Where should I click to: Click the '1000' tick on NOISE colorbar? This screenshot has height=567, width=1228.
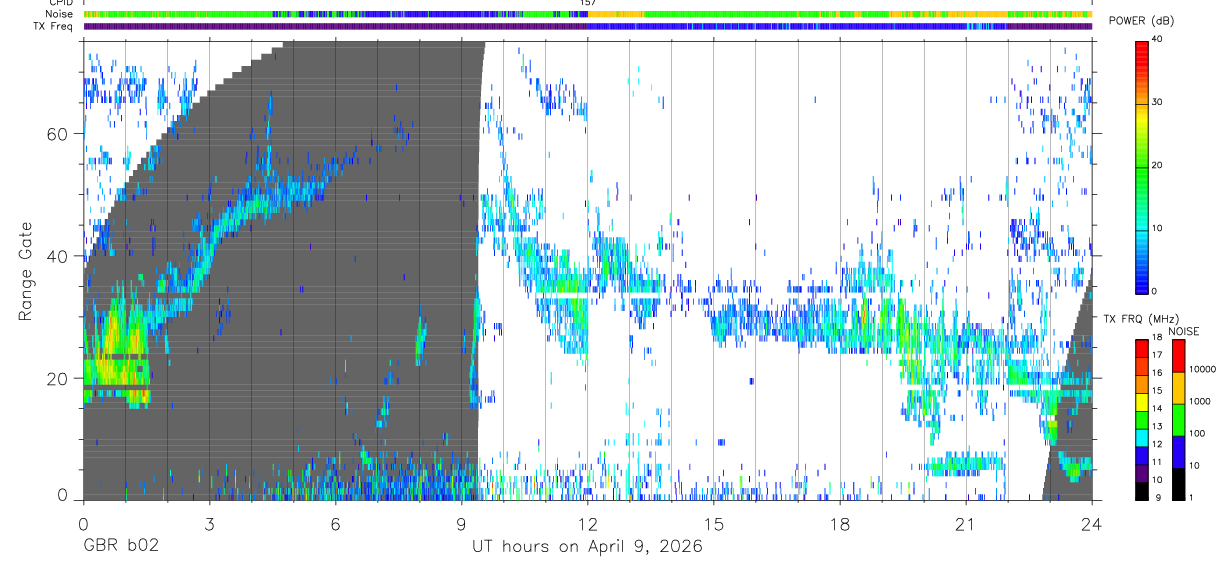tap(1201, 402)
